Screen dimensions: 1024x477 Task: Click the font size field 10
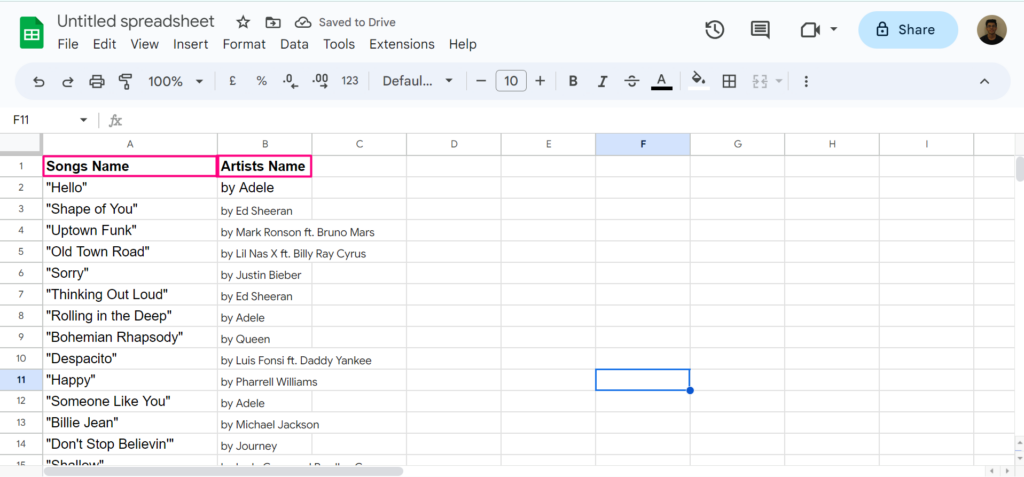coord(511,81)
